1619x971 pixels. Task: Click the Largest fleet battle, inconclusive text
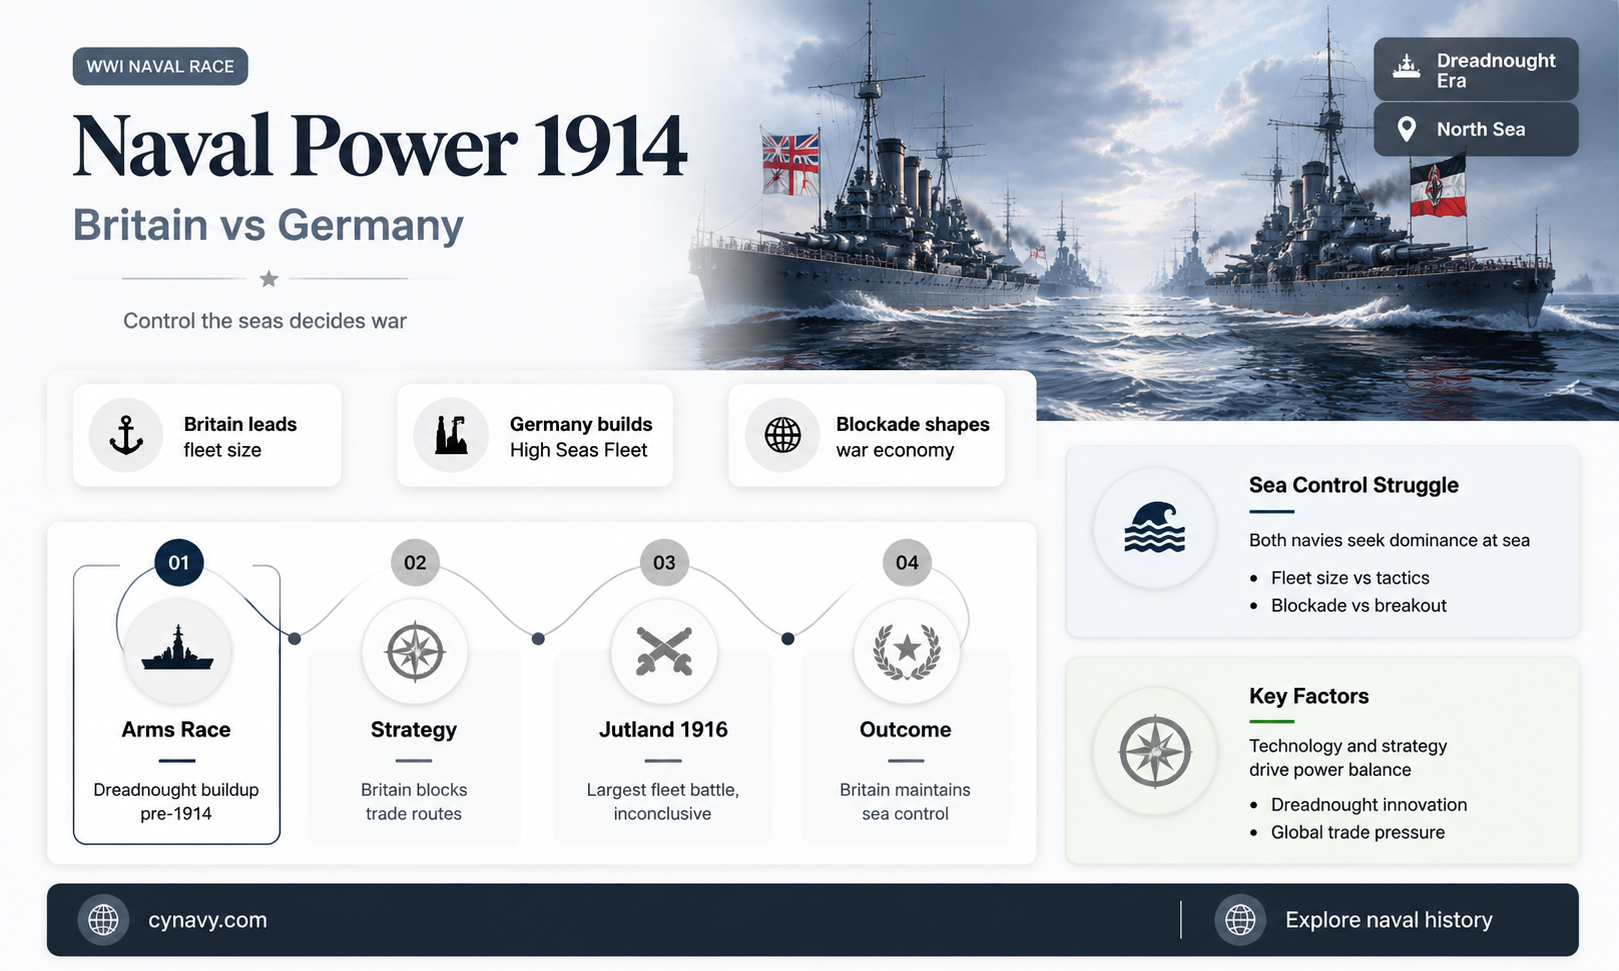663,802
